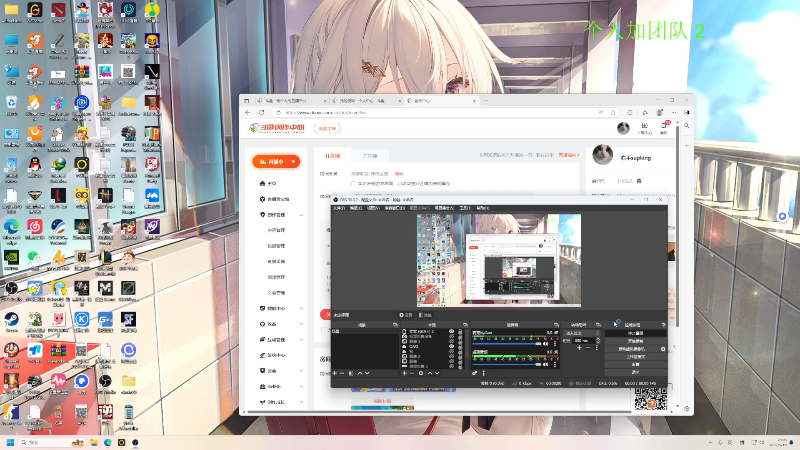
Task: Click Studio Mode in OBS Controls
Action: tap(635, 357)
